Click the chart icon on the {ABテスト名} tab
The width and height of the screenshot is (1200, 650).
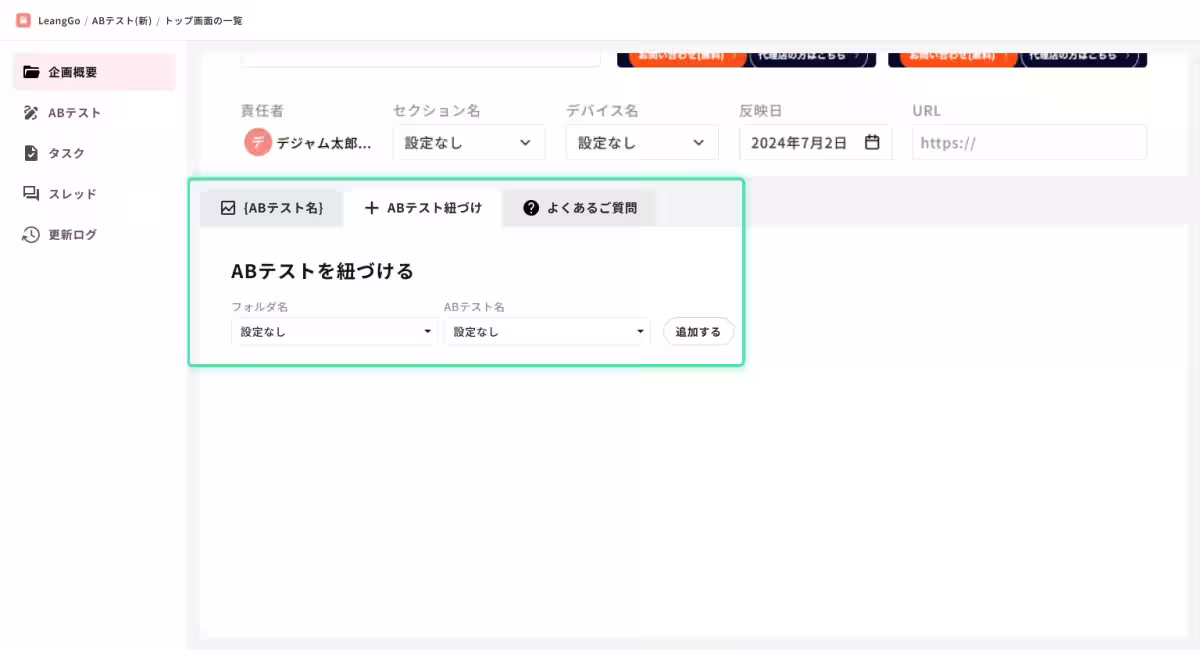click(x=227, y=208)
